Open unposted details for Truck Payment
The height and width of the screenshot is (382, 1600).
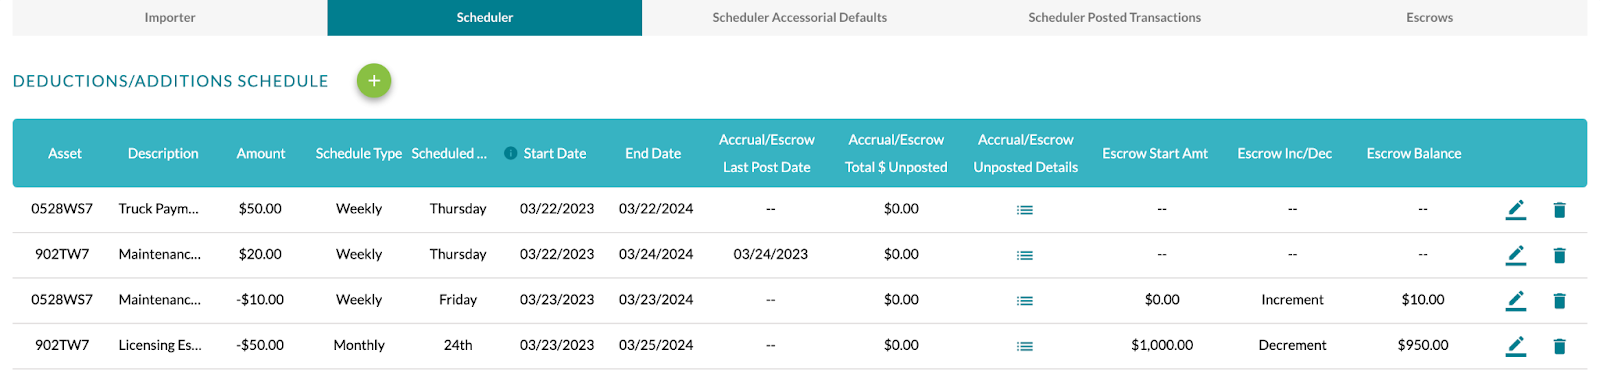1025,210
